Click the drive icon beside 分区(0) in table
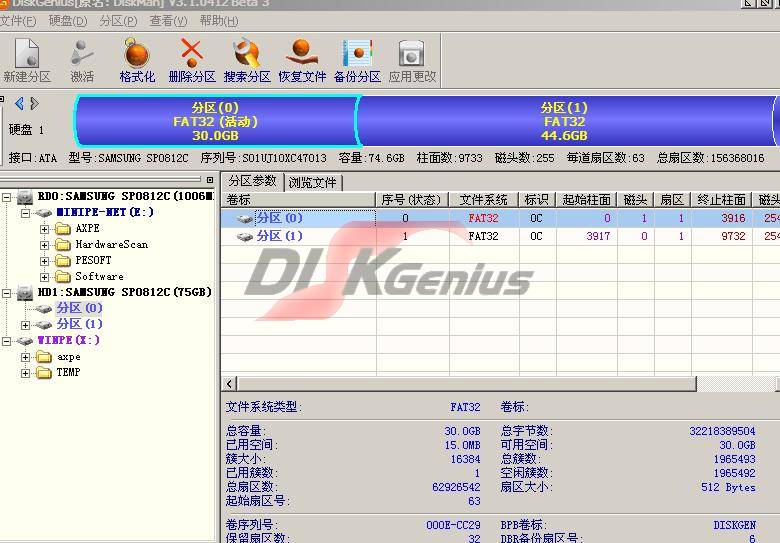This screenshot has width=780, height=543. click(x=245, y=218)
